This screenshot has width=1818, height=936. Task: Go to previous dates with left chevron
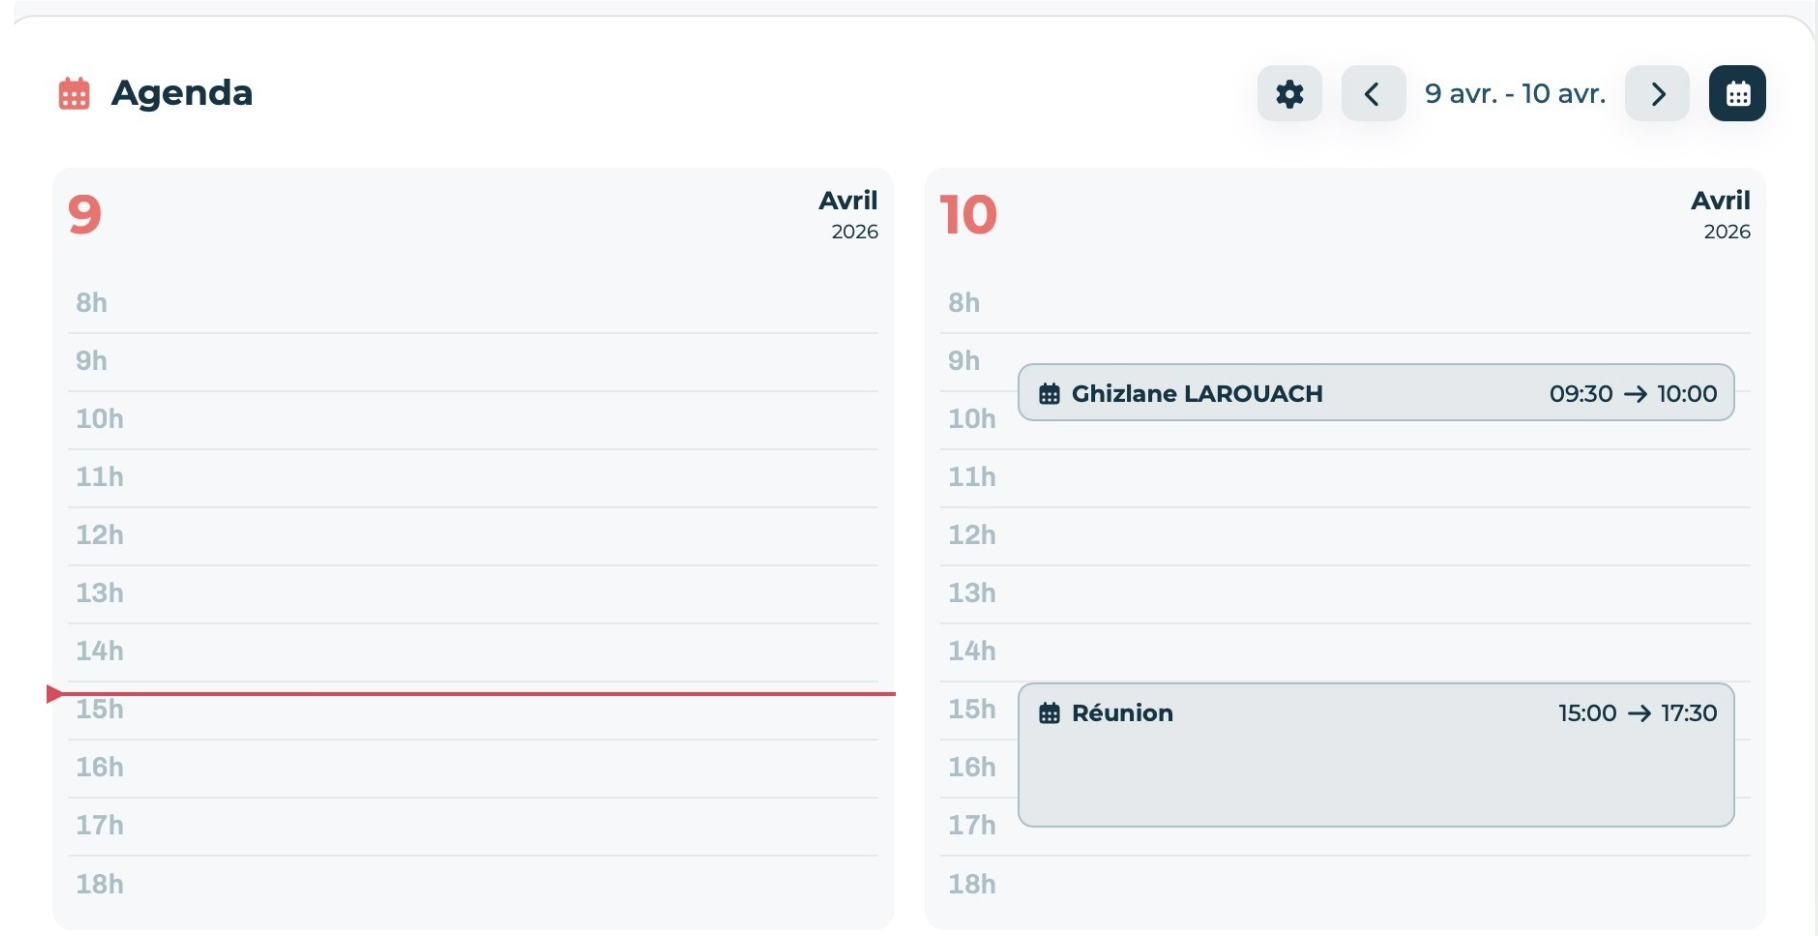coord(1373,94)
